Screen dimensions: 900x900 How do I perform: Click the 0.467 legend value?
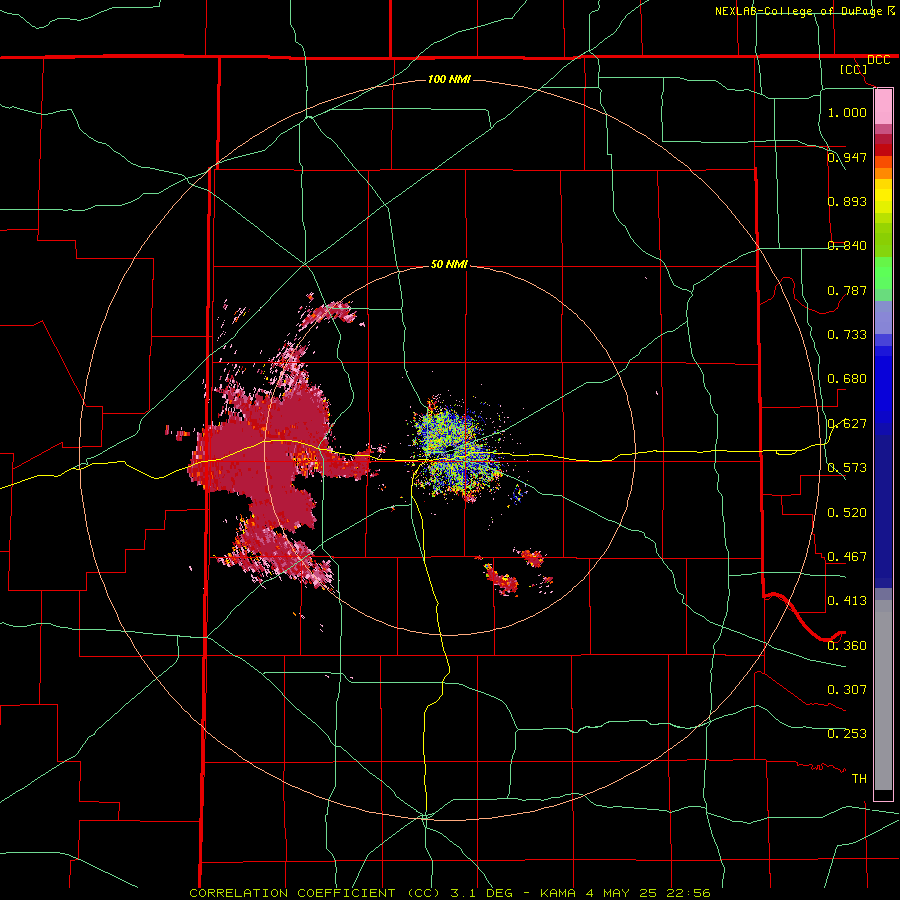847,557
